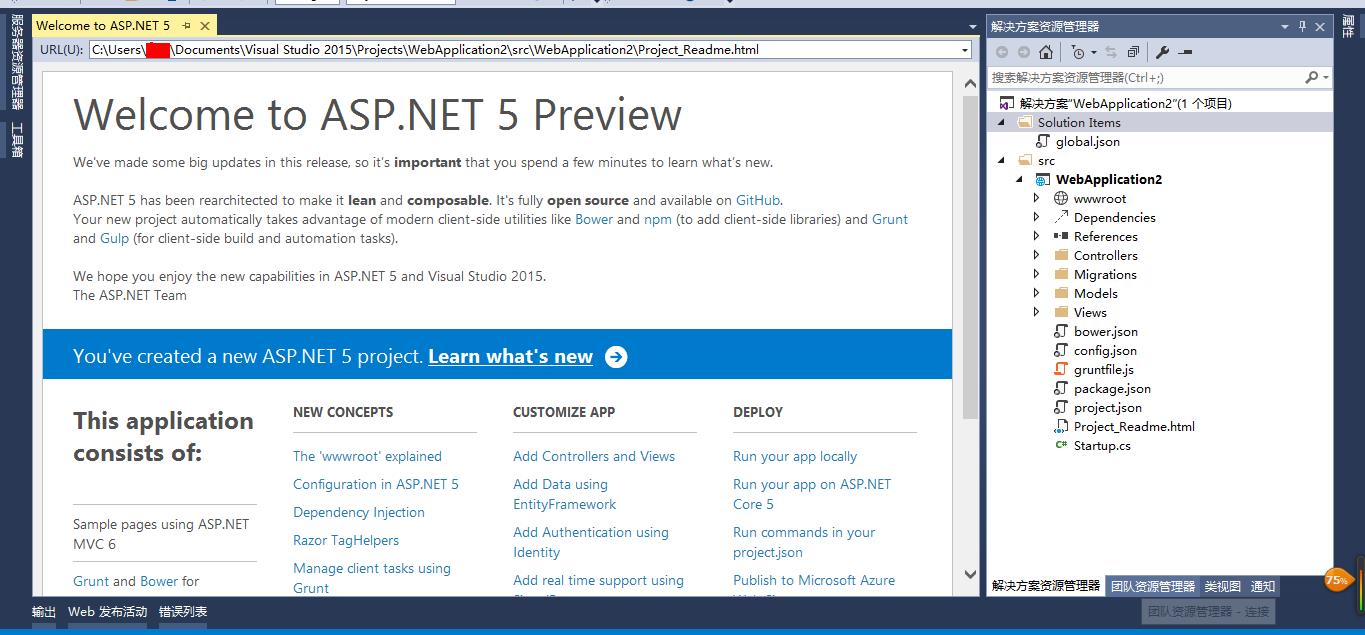Expand the Views folder
This screenshot has width=1365, height=635.
coord(1037,312)
